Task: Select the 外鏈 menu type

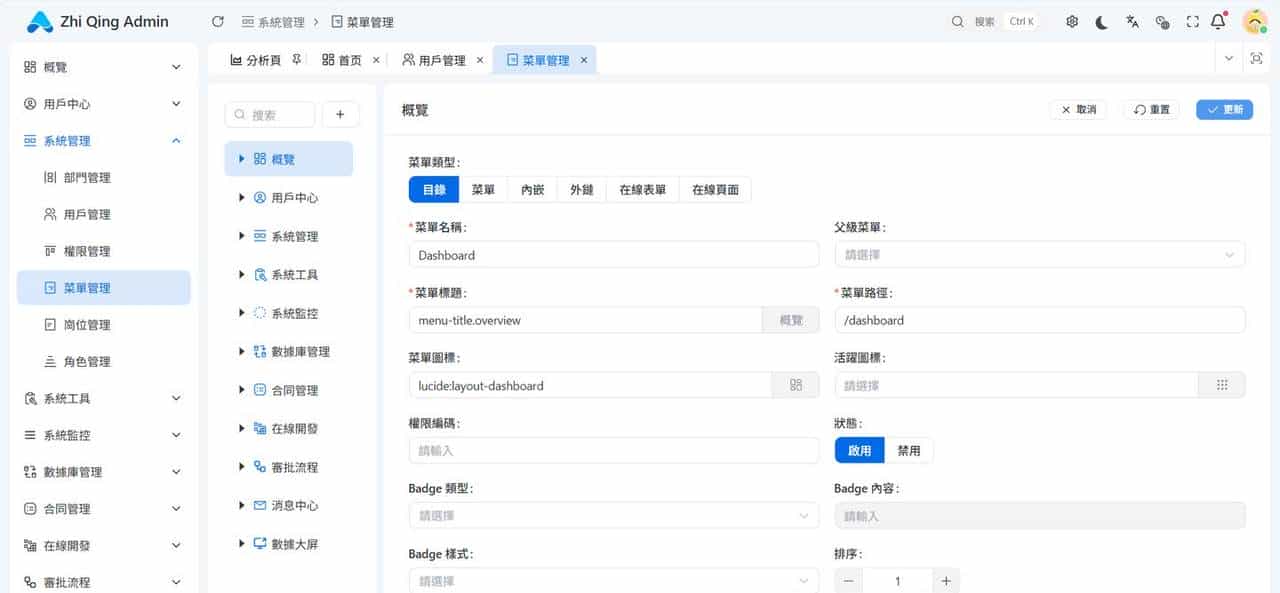Action: pyautogui.click(x=581, y=189)
